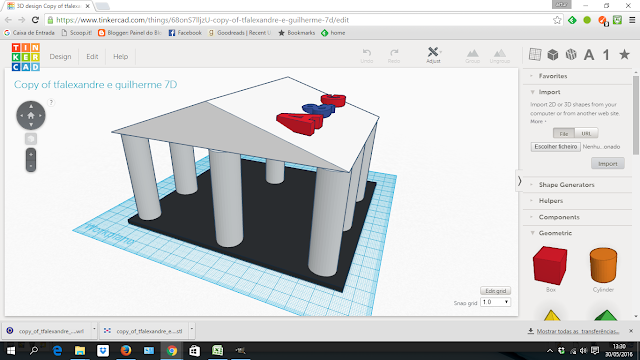Screen dimensions: 640x360
Task: Toggle perspective view cube button
Action: click(31, 139)
